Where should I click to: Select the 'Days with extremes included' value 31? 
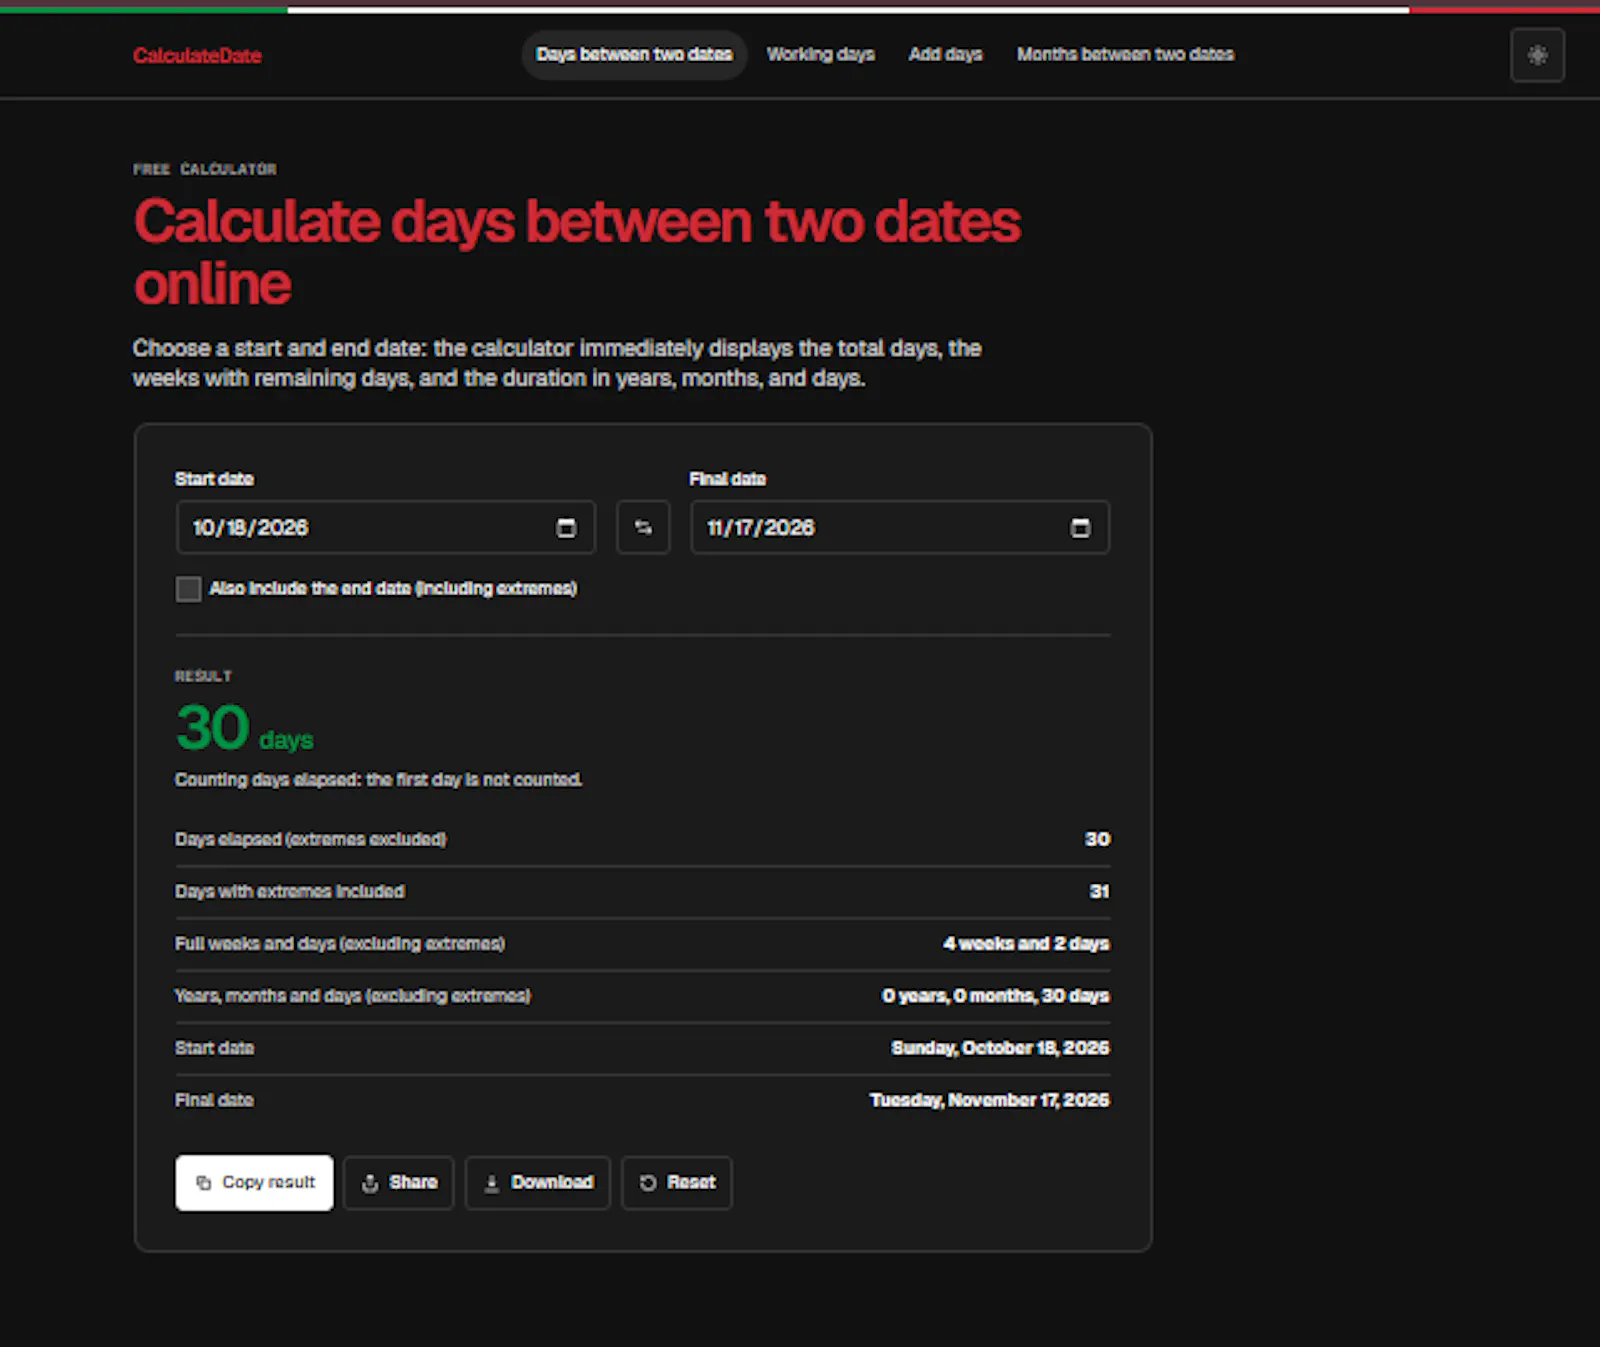[x=1099, y=892]
